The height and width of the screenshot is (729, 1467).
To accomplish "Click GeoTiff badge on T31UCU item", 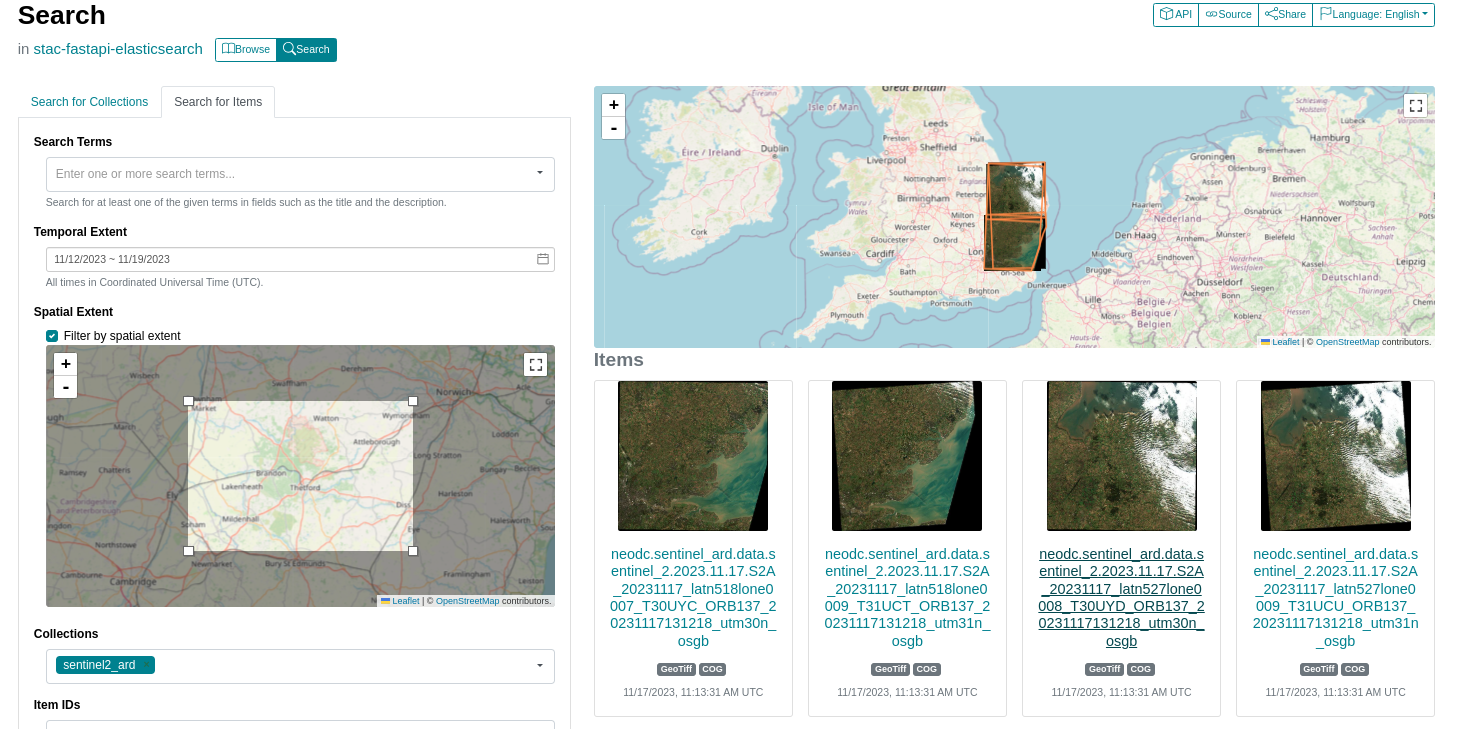I will [x=1319, y=669].
